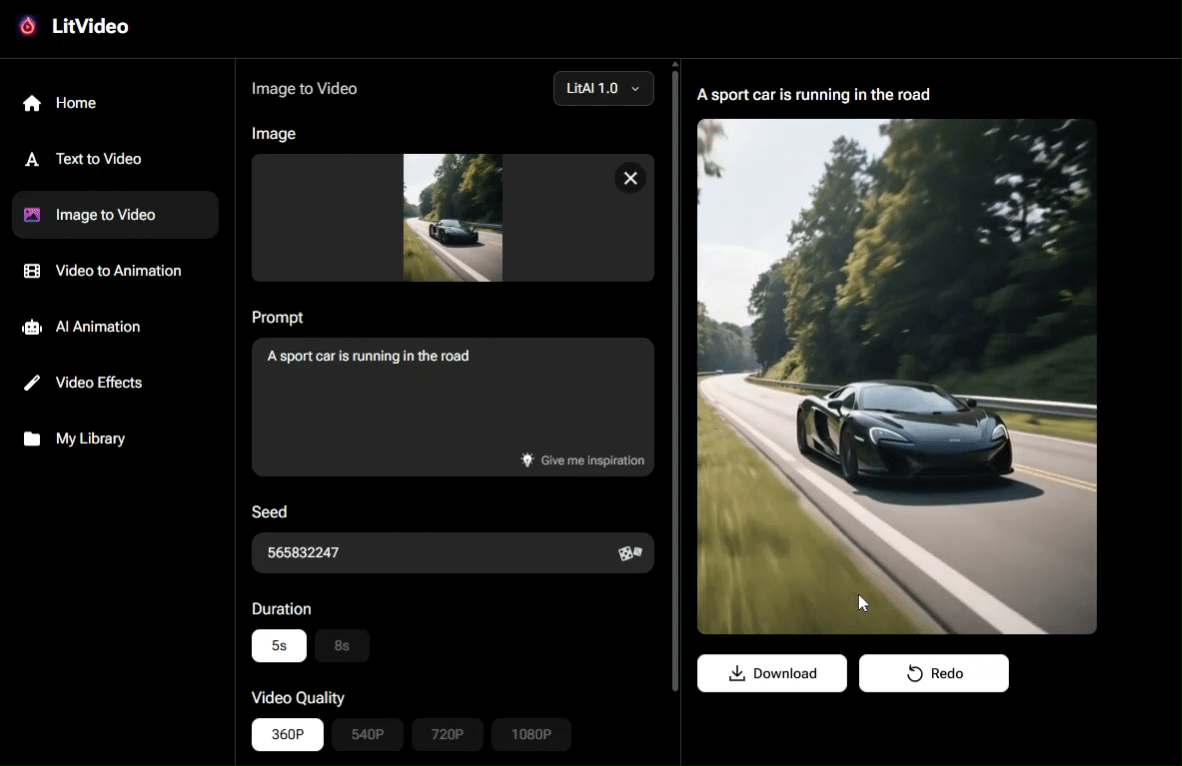
Task: Click the My Library folder icon
Action: pos(32,439)
